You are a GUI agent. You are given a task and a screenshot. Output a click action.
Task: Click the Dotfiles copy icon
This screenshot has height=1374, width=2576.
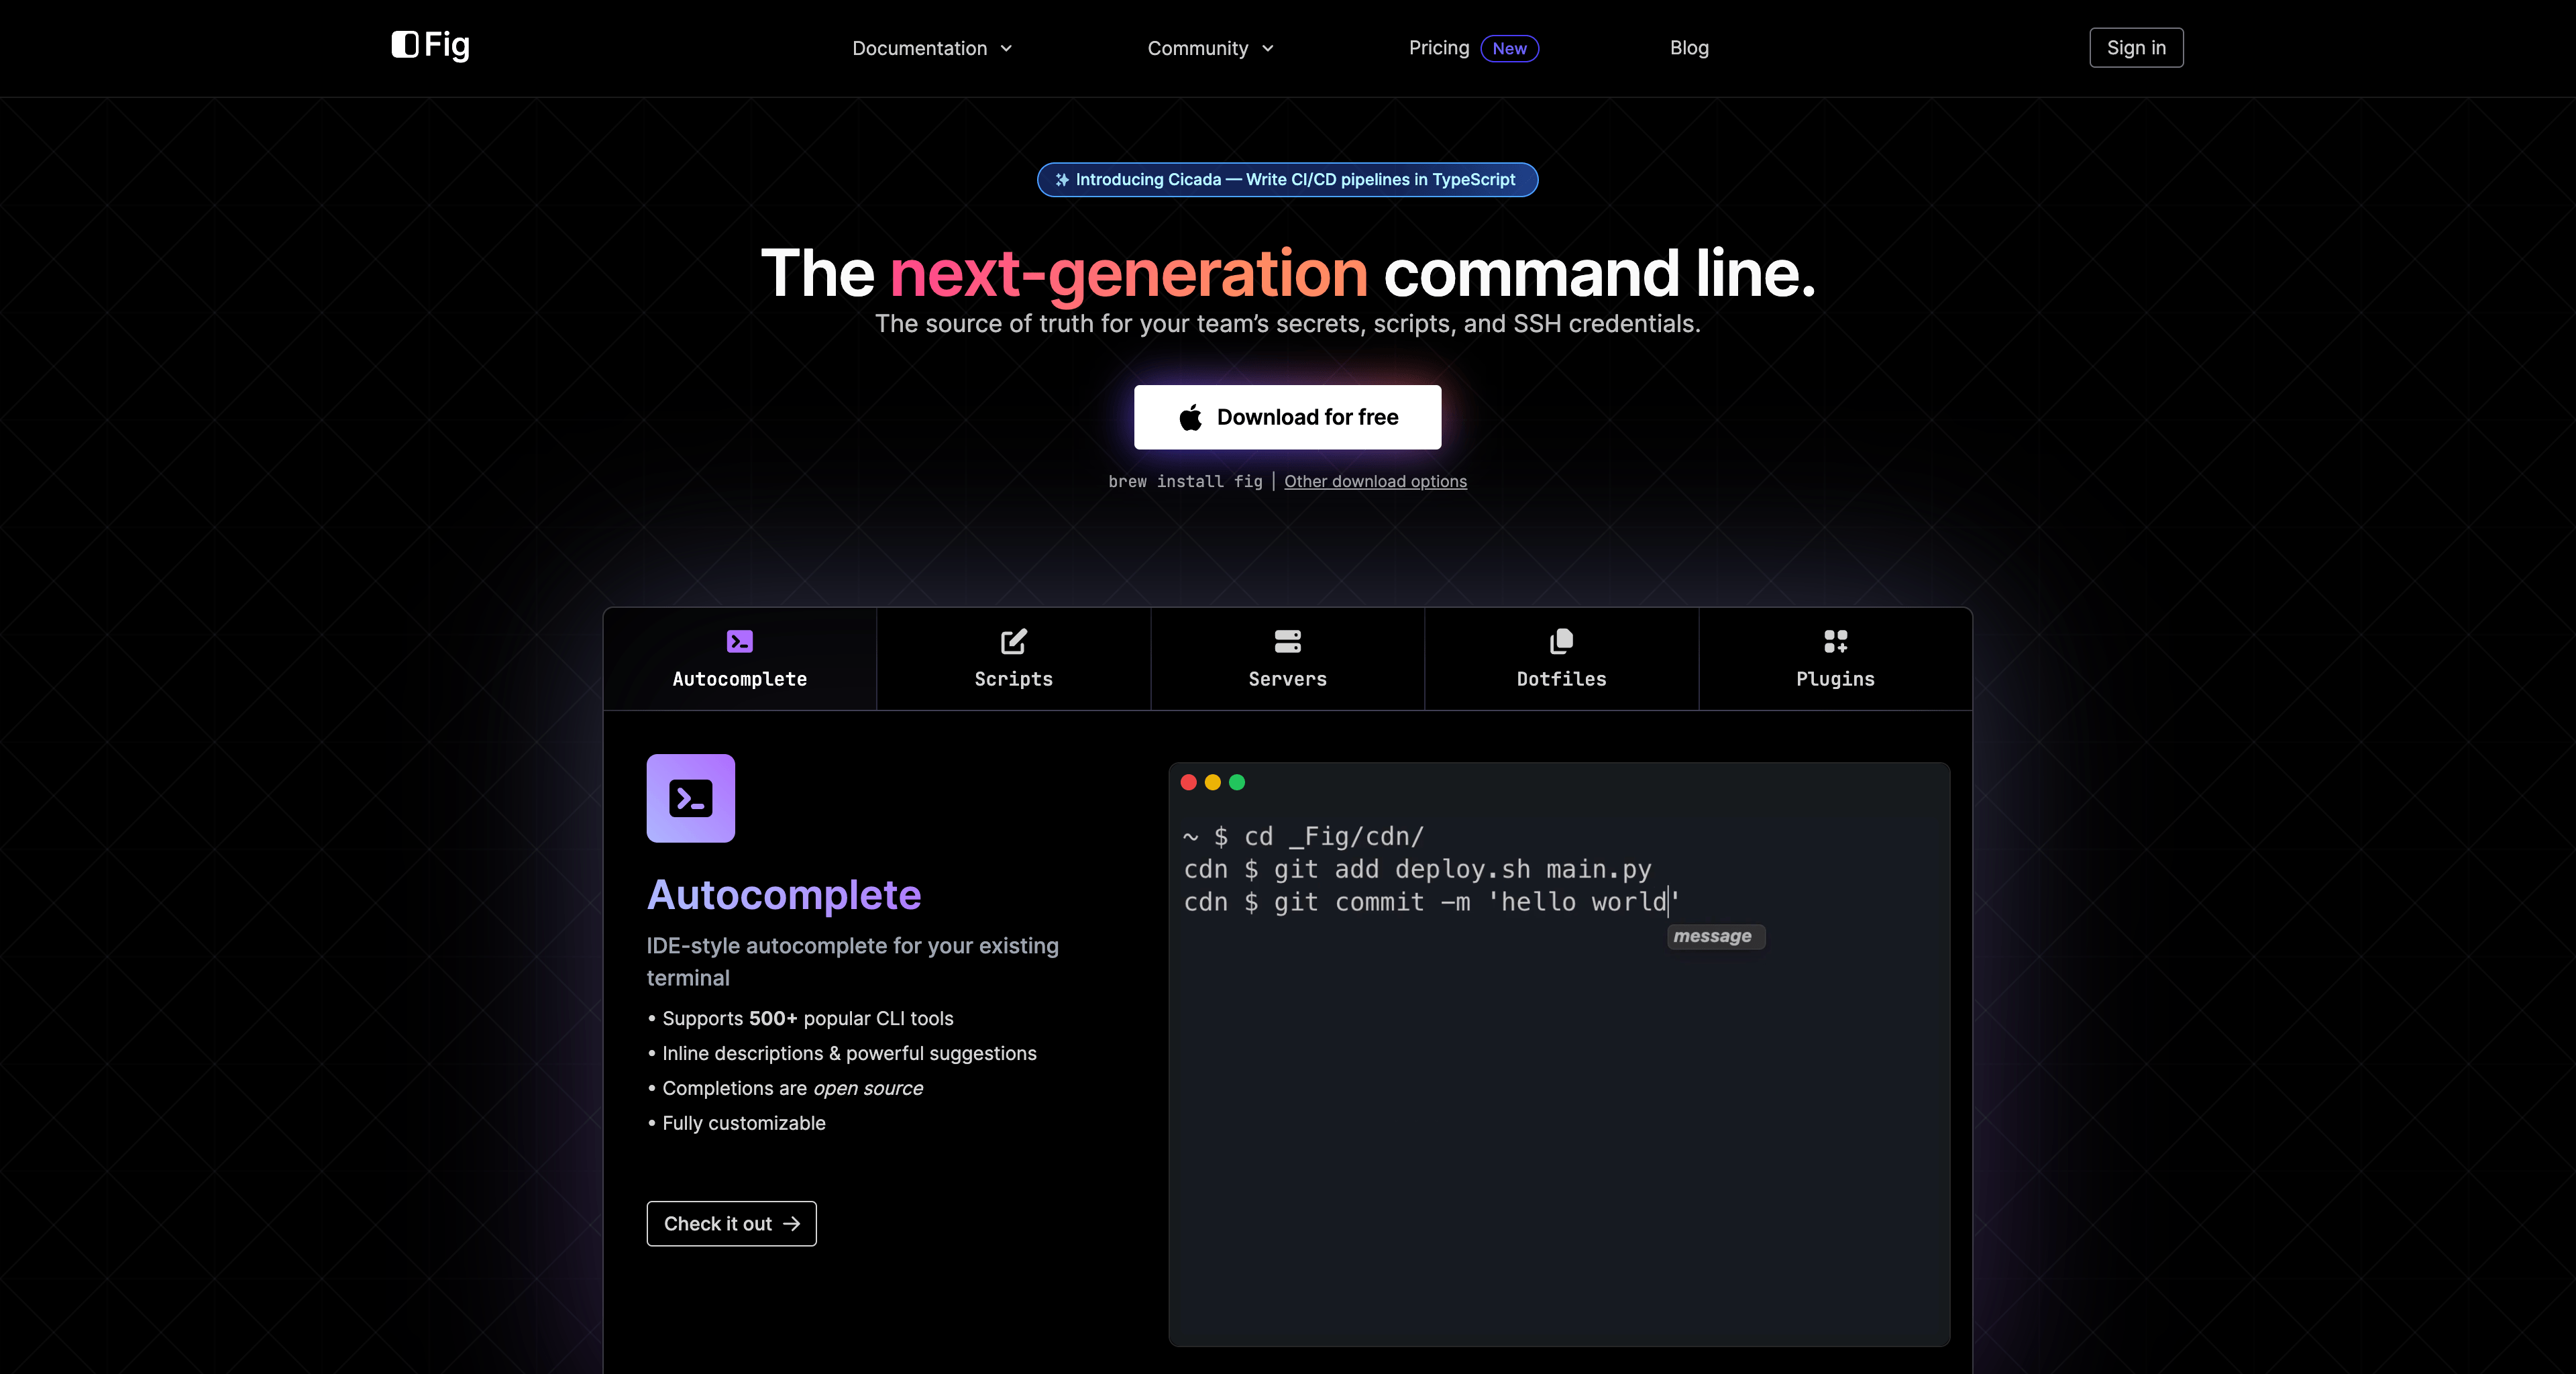pyautogui.click(x=1561, y=642)
